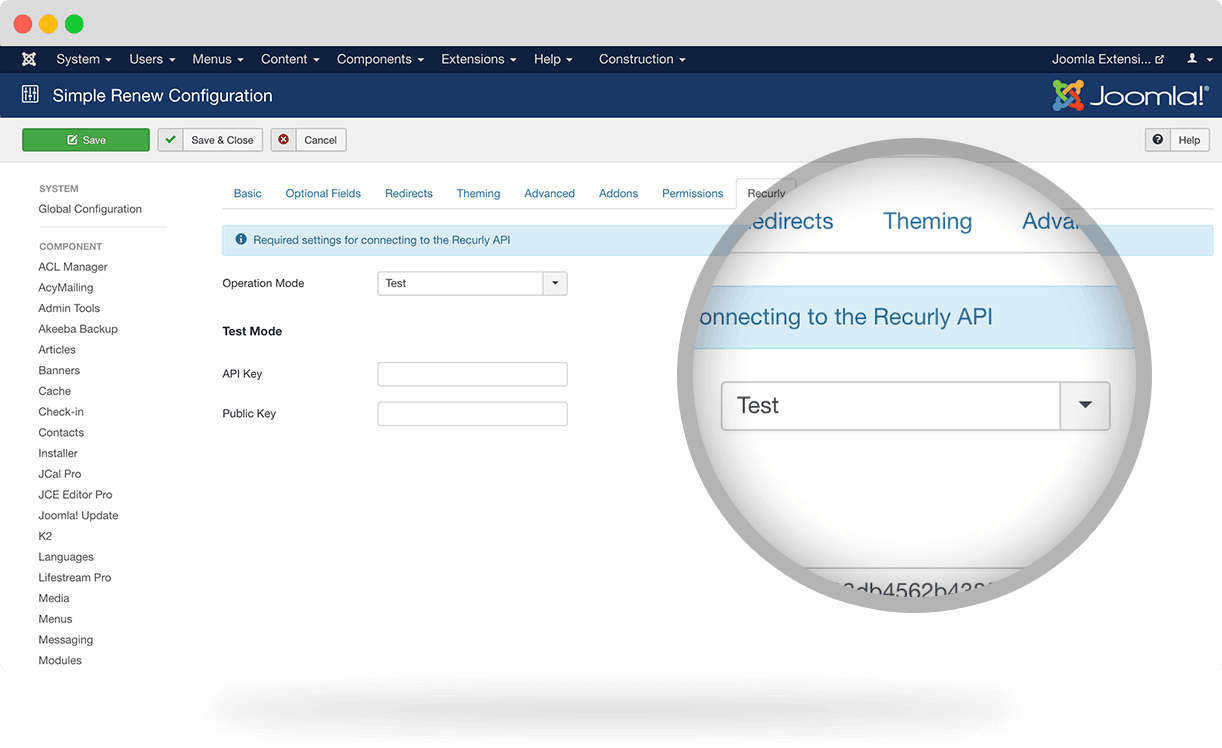Open the user account icon menu

[1196, 59]
